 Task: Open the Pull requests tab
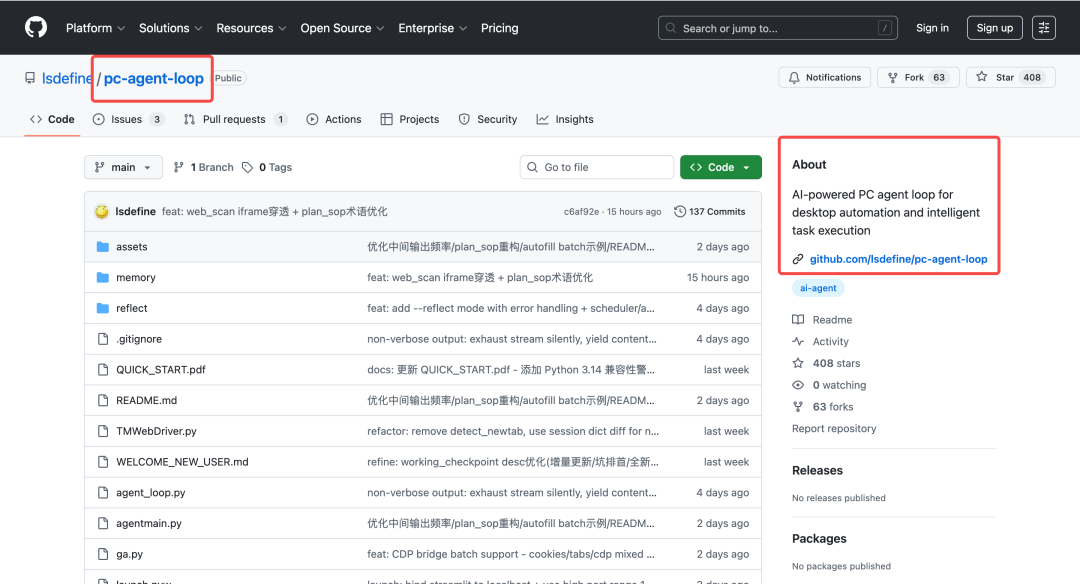pos(234,120)
